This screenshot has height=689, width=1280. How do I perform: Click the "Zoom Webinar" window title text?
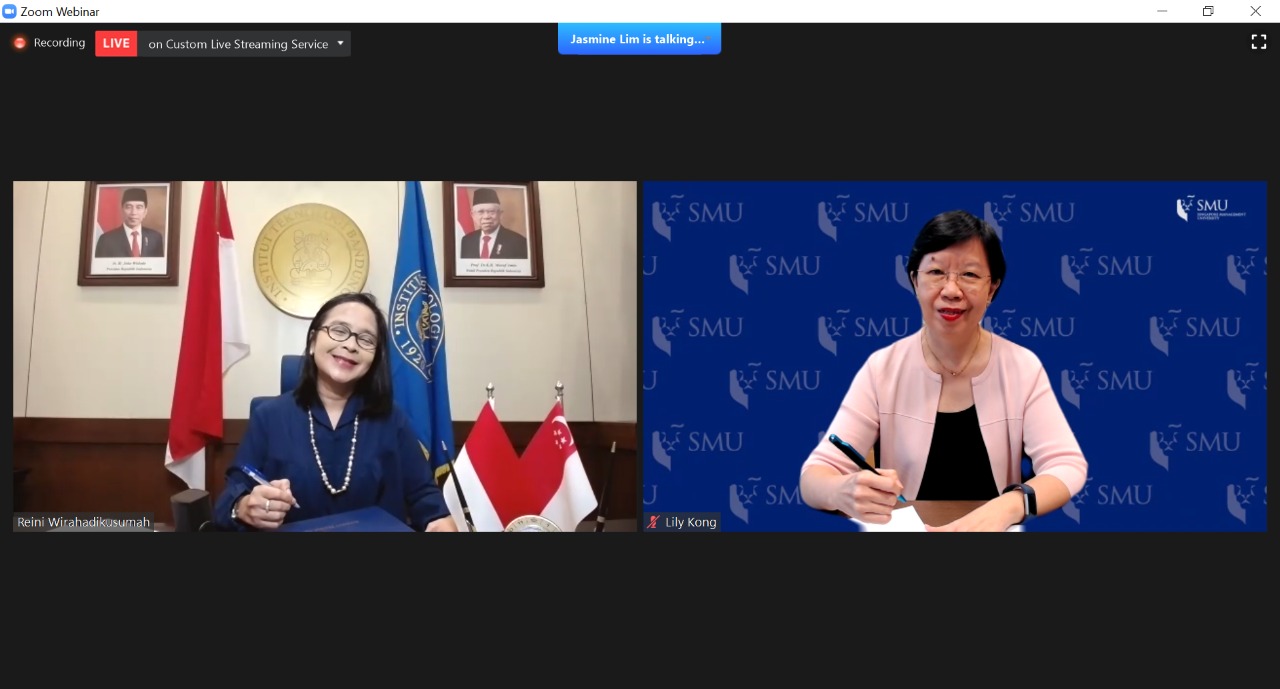(x=60, y=11)
